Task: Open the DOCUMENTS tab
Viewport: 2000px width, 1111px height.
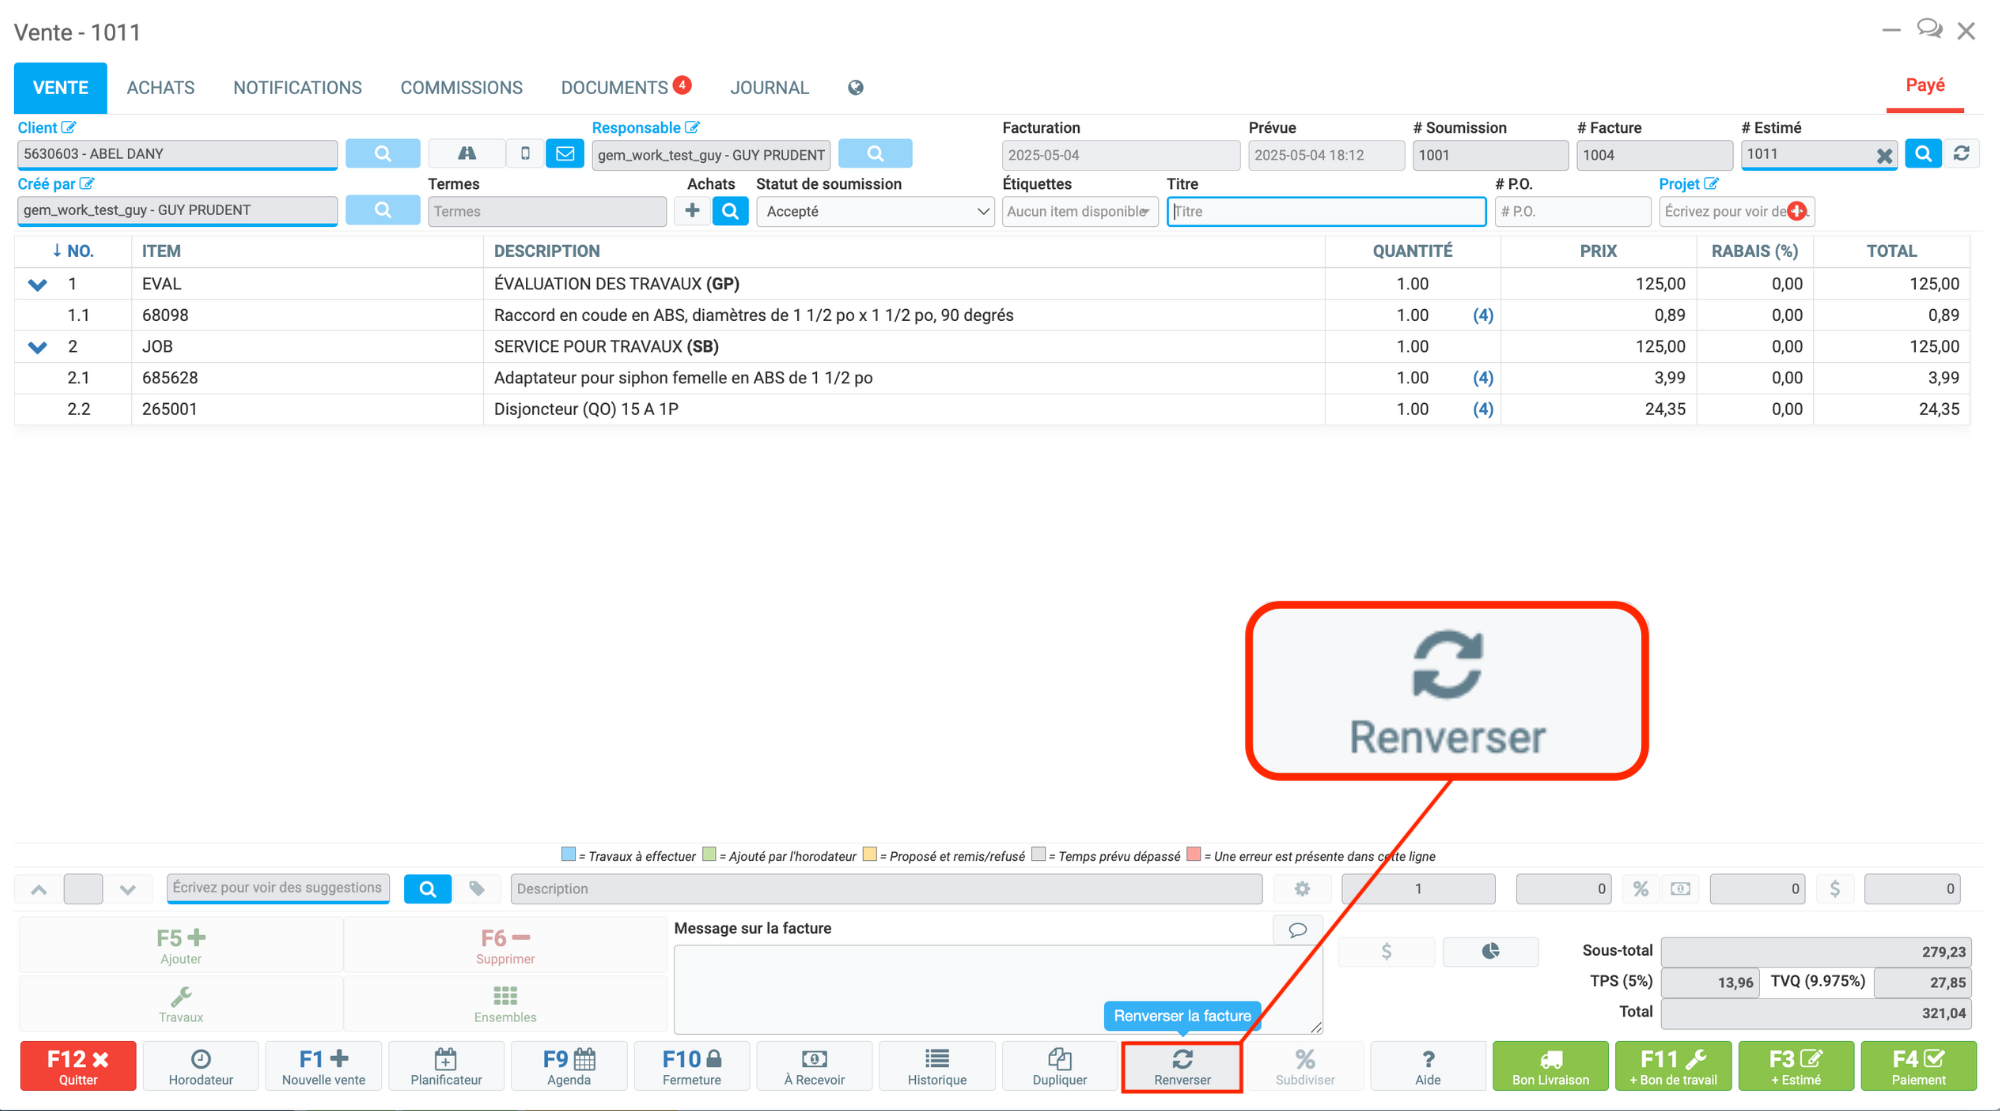Action: click(x=615, y=88)
